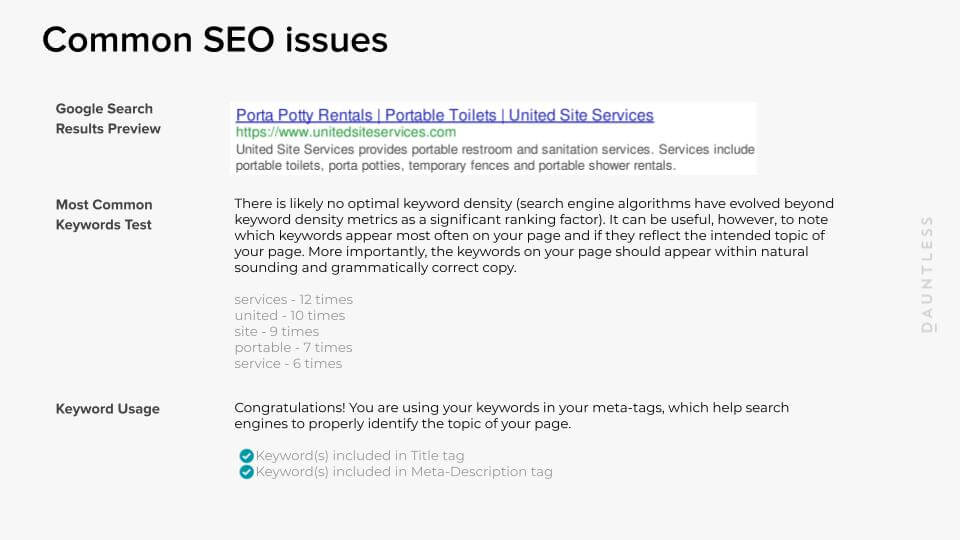Image resolution: width=960 pixels, height=540 pixels.
Task: Click the 'services - 12 times' keyword line
Action: click(x=293, y=300)
